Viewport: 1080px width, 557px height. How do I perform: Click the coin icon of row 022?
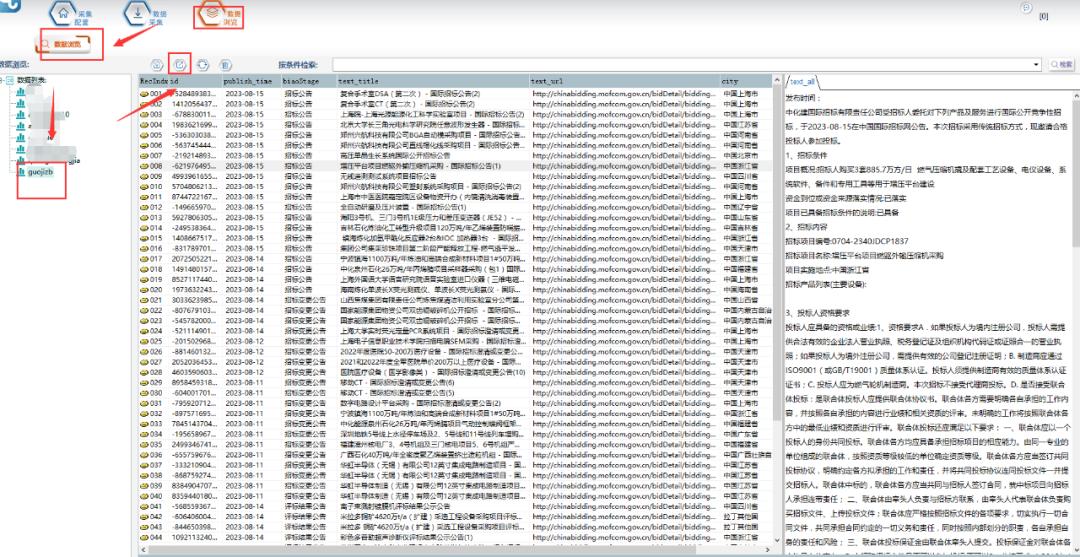pos(144,311)
